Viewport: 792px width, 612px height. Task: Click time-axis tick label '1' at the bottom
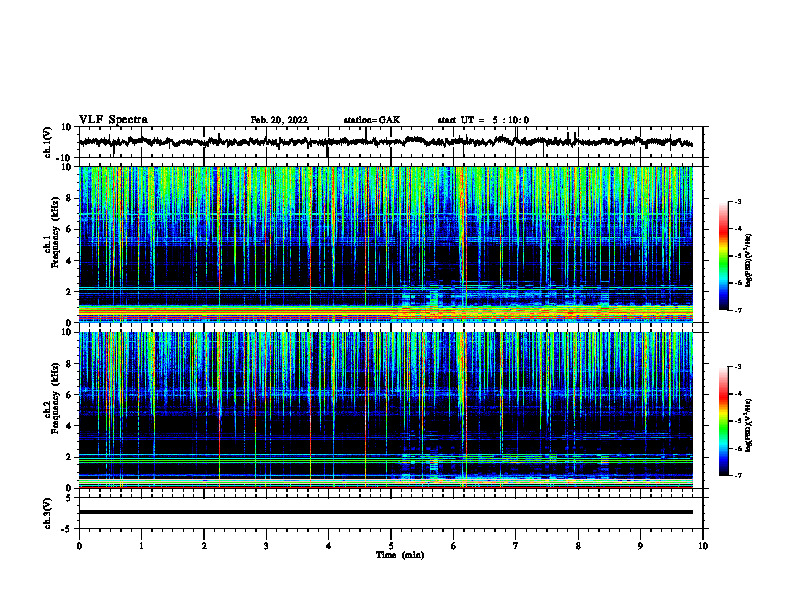(x=141, y=546)
